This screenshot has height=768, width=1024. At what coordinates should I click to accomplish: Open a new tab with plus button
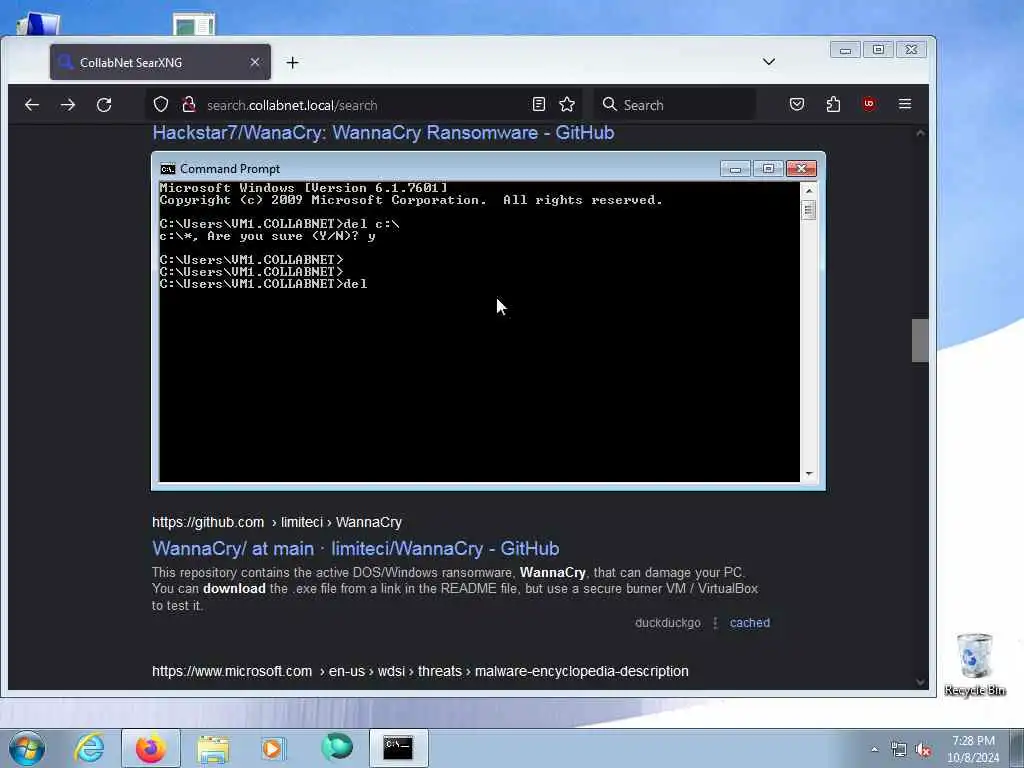pyautogui.click(x=293, y=63)
